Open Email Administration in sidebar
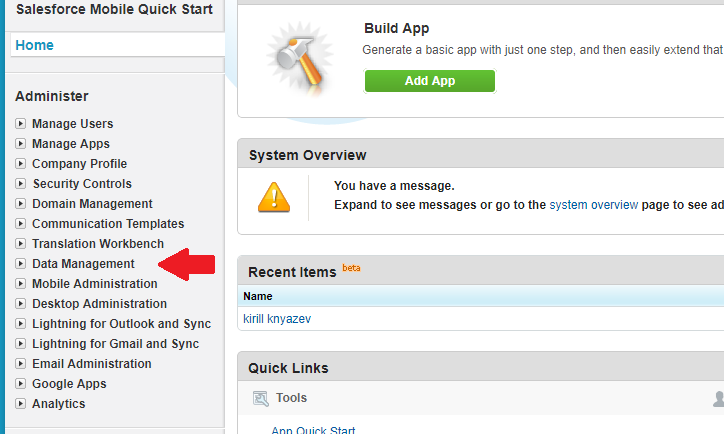This screenshot has height=434, width=724. coord(92,364)
